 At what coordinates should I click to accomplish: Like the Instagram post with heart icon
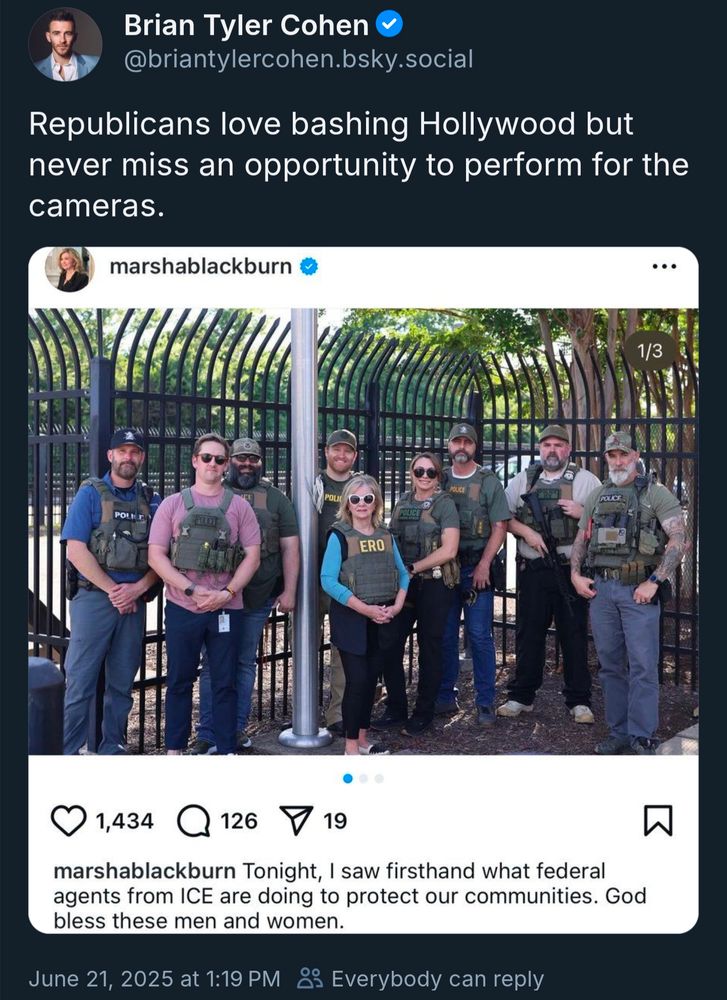tap(68, 820)
